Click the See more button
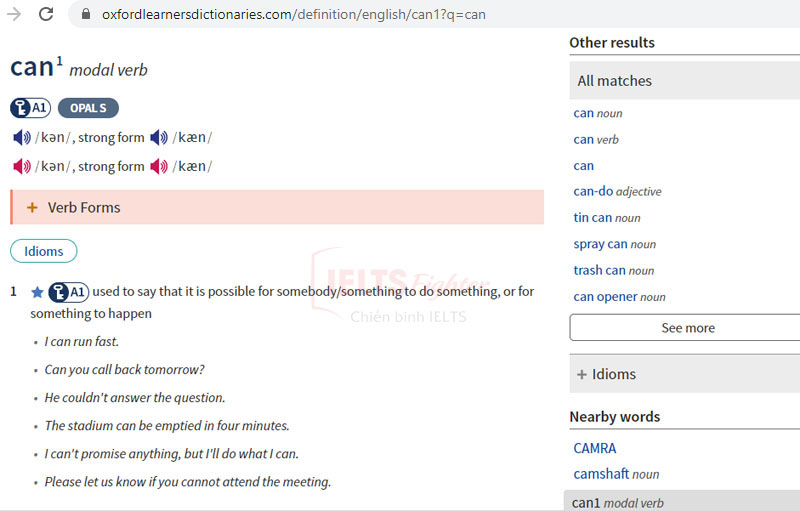The image size is (800, 511). [687, 328]
